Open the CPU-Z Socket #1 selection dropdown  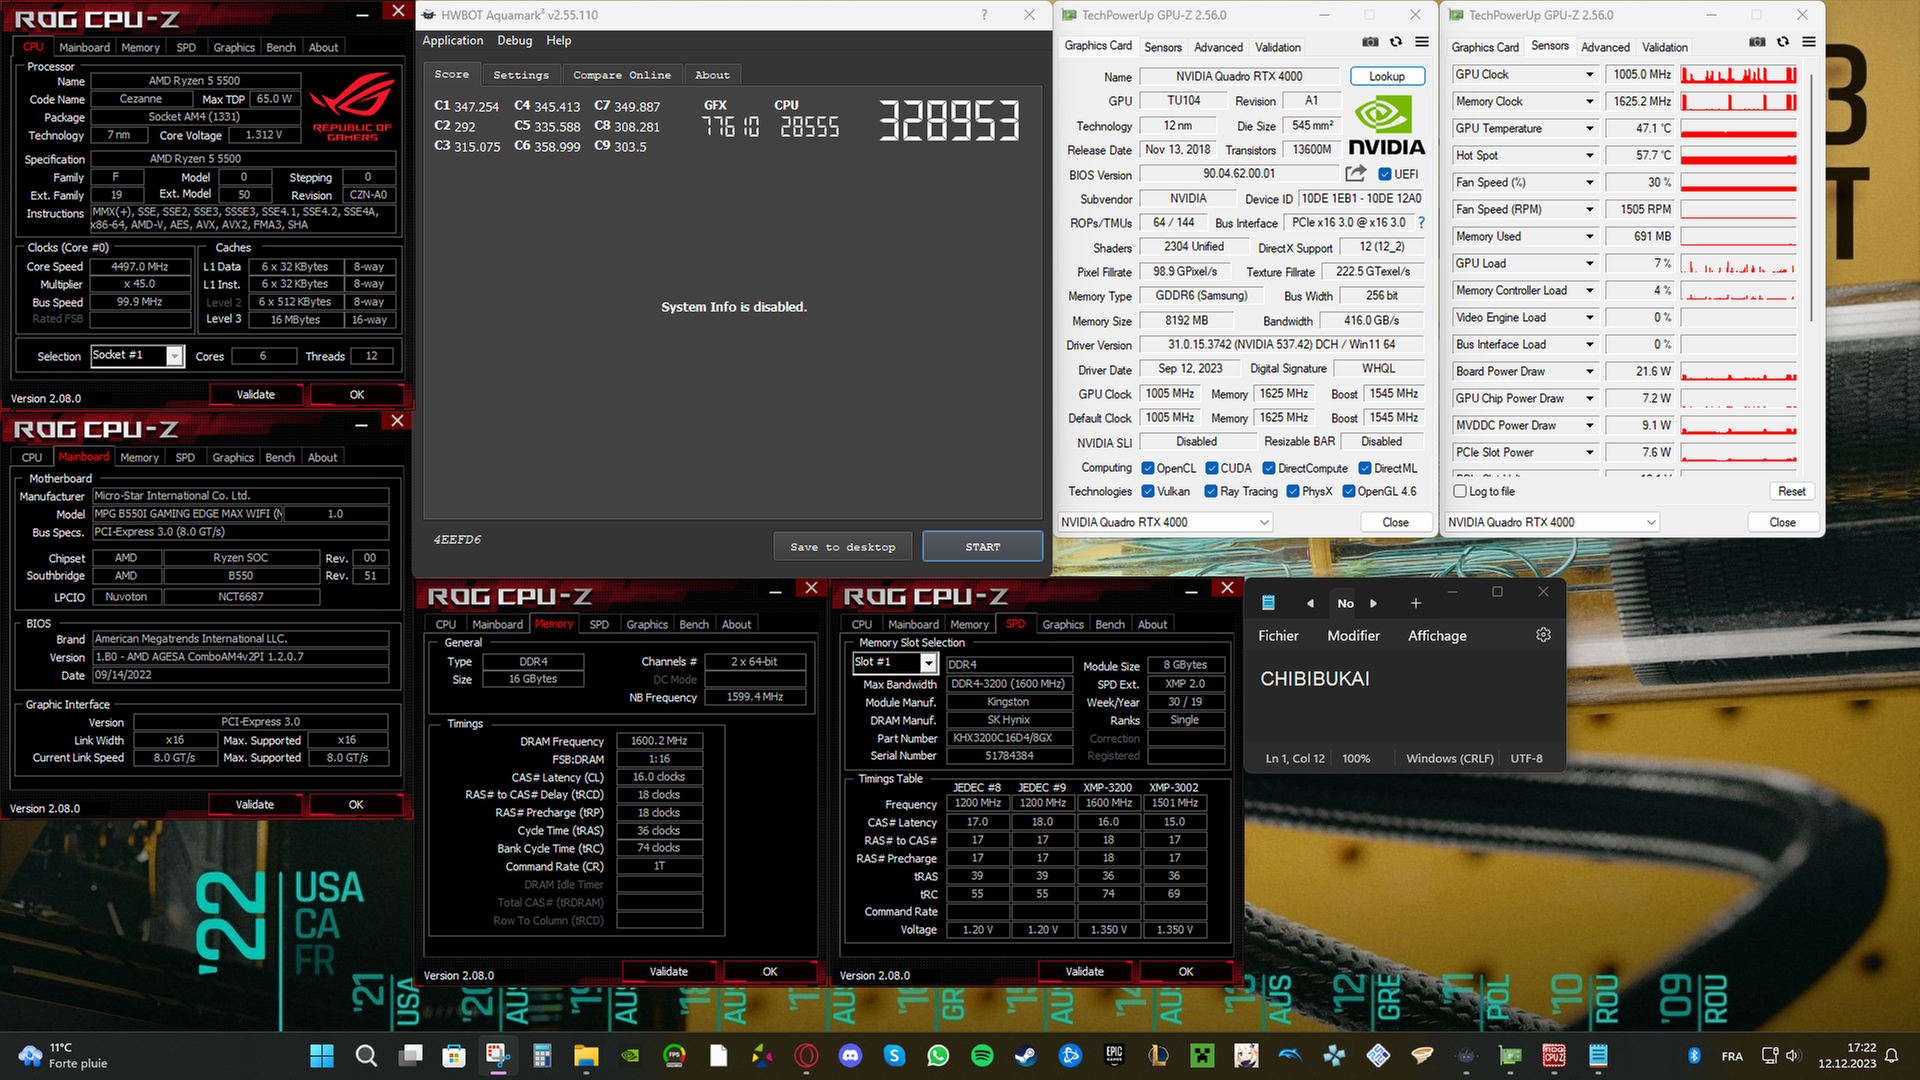(175, 356)
